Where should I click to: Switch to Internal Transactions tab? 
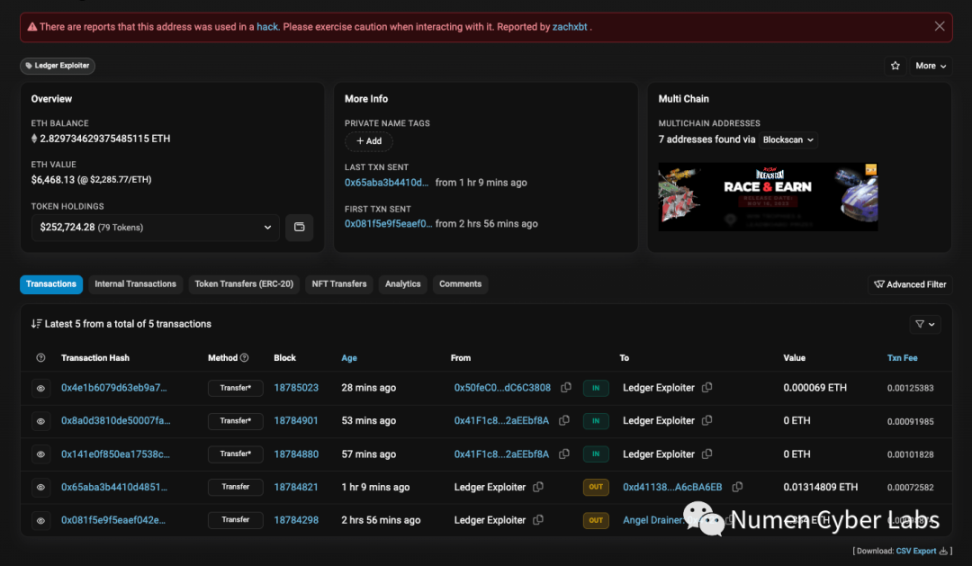(x=135, y=284)
